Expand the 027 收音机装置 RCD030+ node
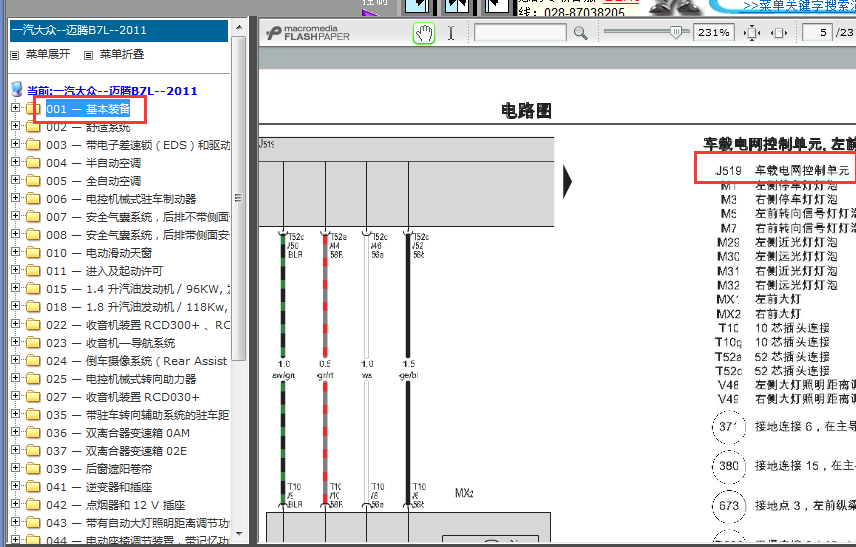 click(x=15, y=396)
